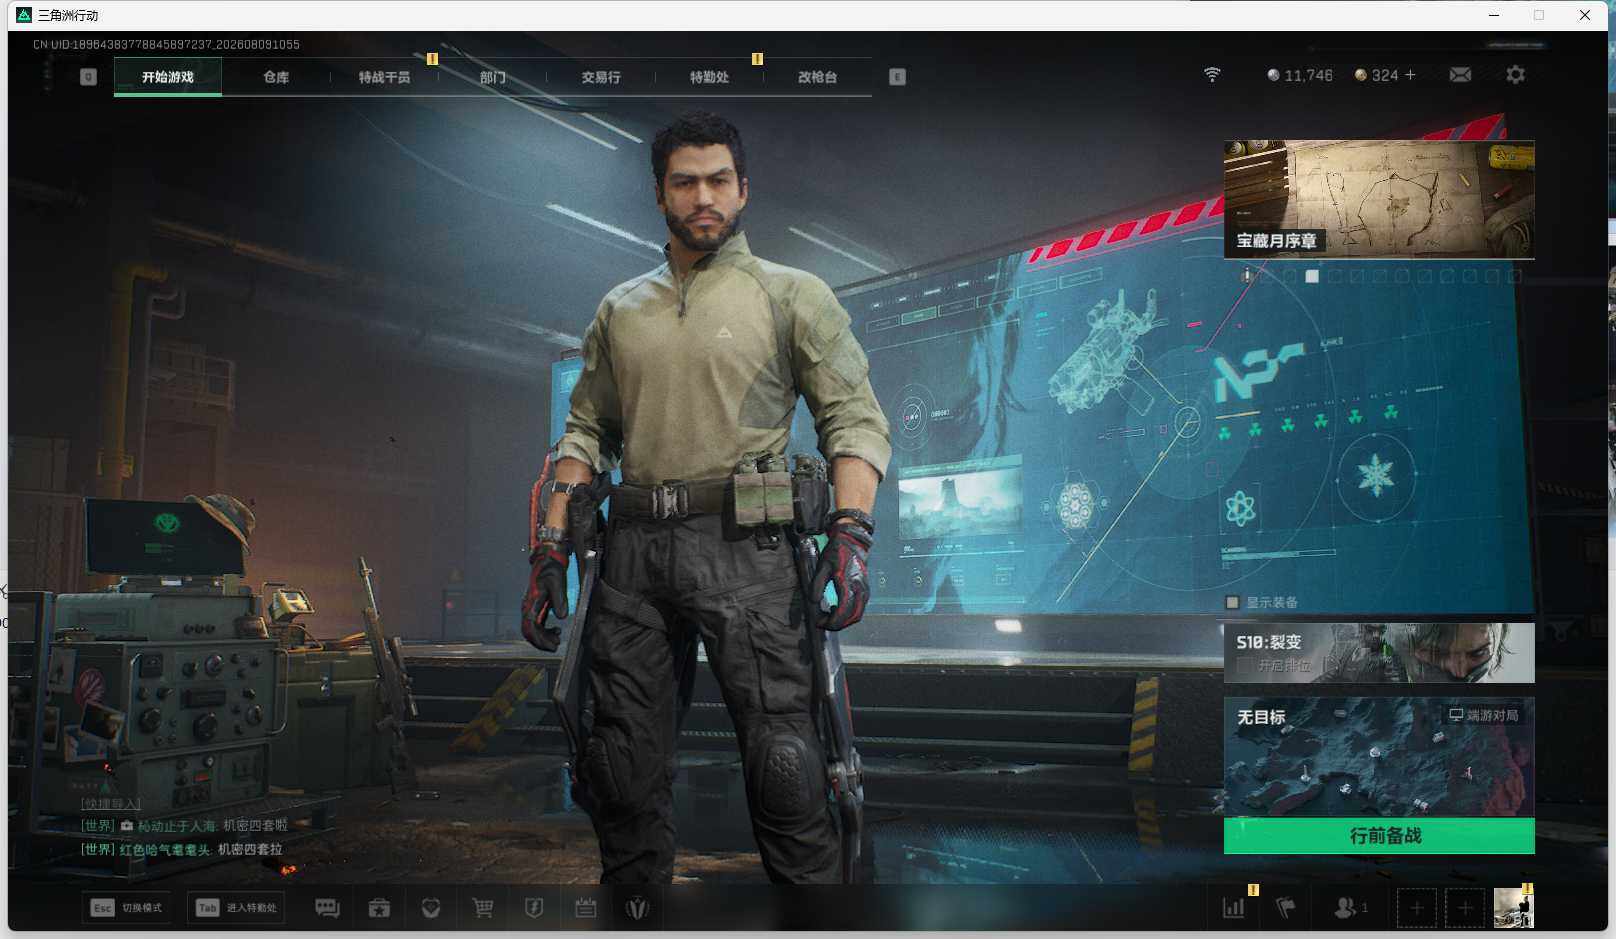The height and width of the screenshot is (939, 1616).
Task: Toggle the 开启排位 checkbox
Action: point(1244,665)
